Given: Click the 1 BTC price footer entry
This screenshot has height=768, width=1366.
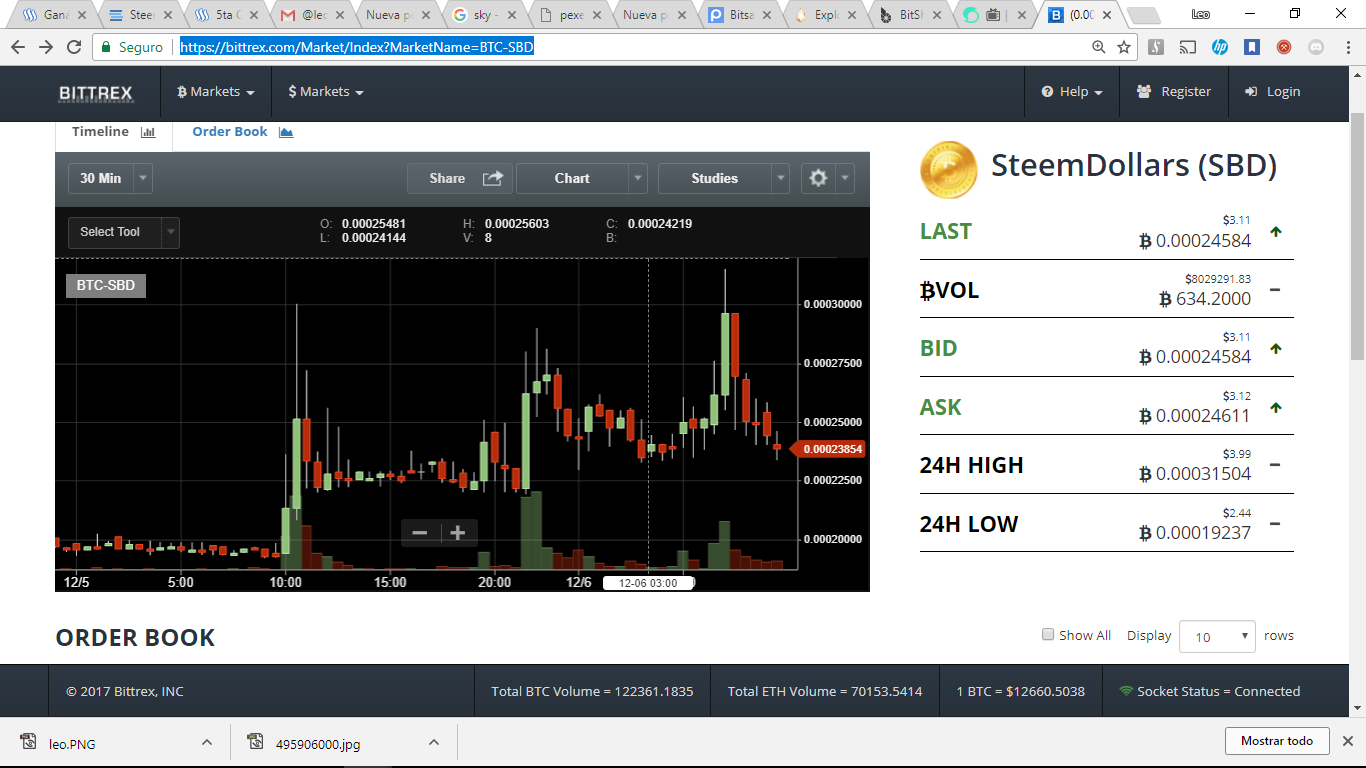Looking at the screenshot, I should point(1020,691).
